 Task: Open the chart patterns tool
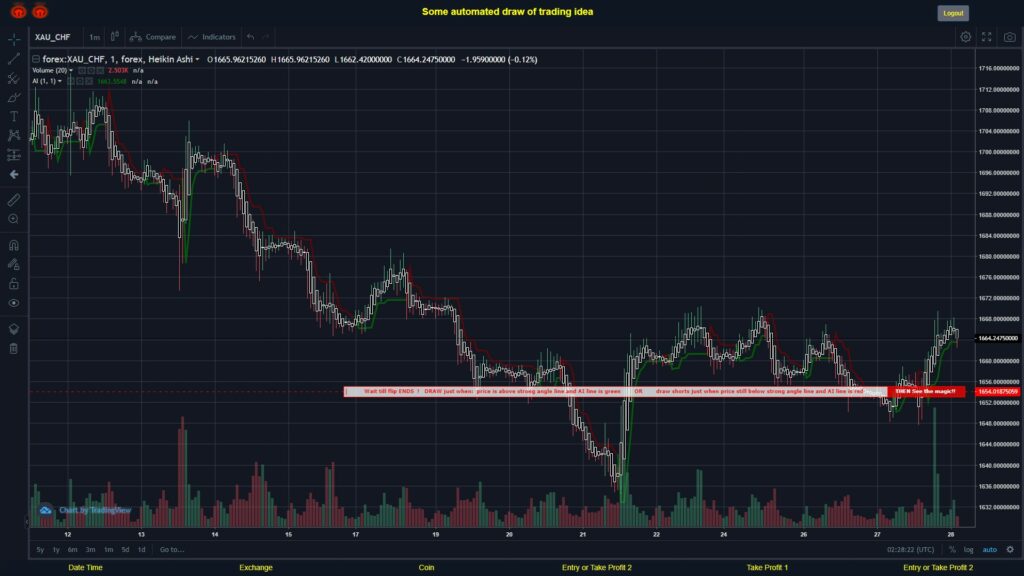pyautogui.click(x=14, y=135)
